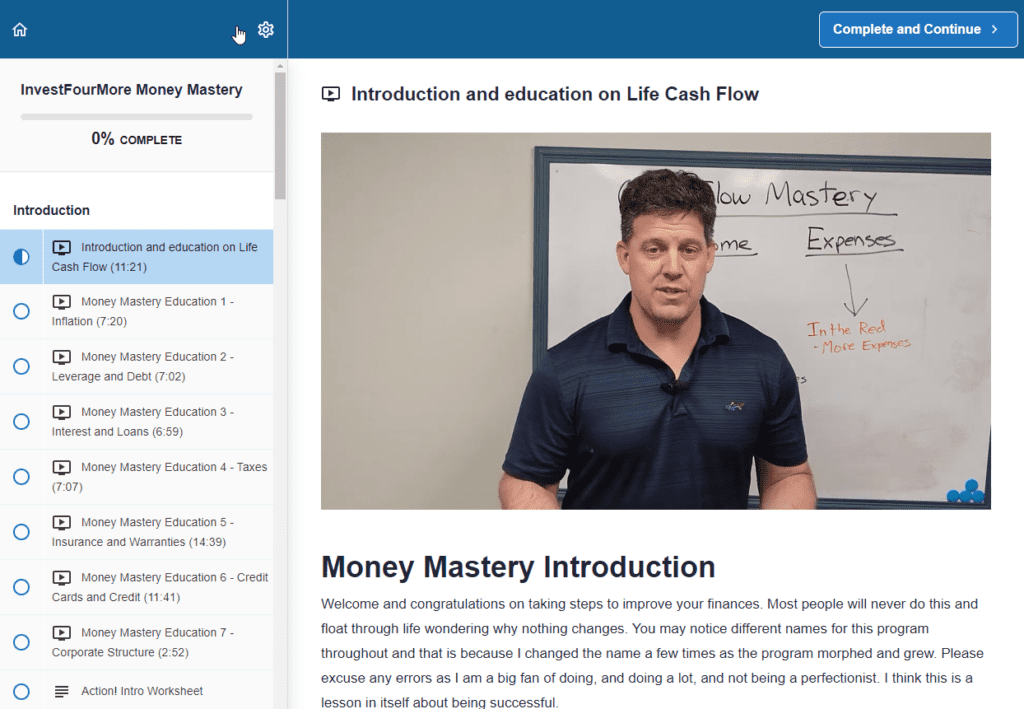
Task: Open the InvestFourMore Money Mastery course title
Action: coord(131,89)
